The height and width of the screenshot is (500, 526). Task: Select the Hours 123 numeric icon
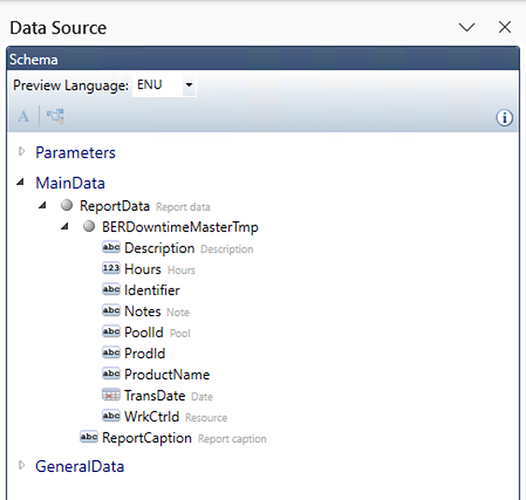click(x=111, y=268)
